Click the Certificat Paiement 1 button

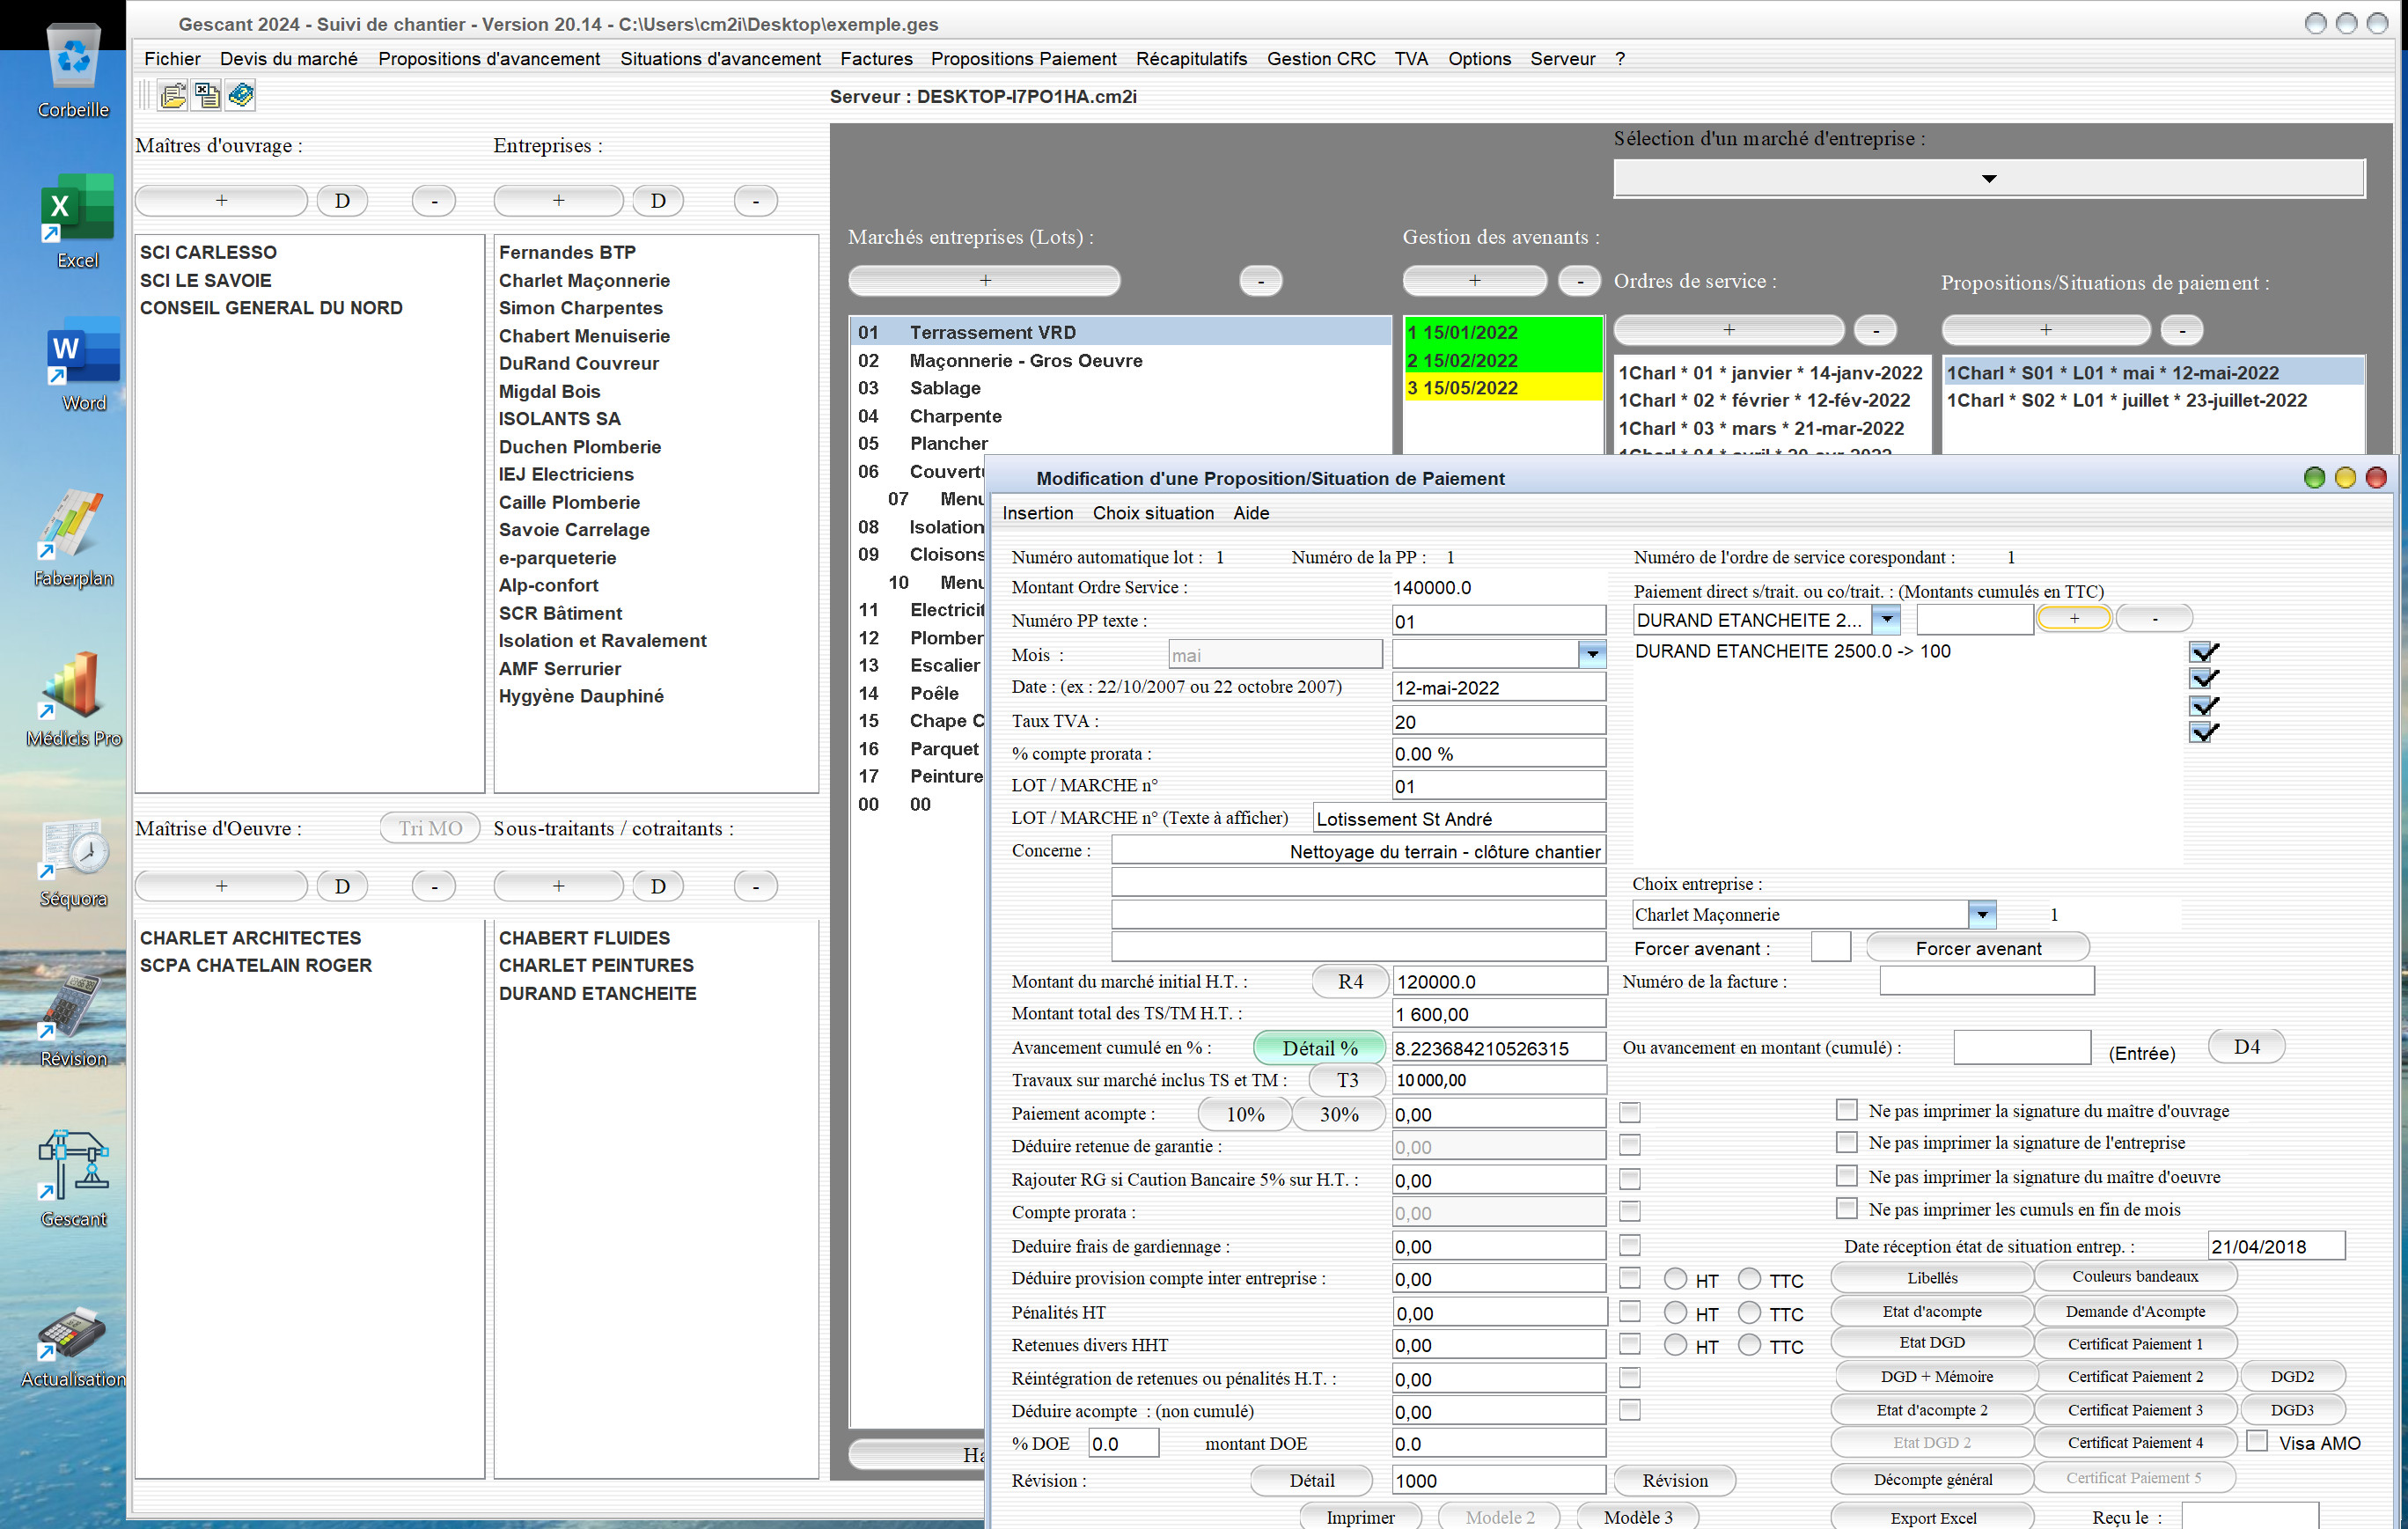[x=2135, y=1343]
